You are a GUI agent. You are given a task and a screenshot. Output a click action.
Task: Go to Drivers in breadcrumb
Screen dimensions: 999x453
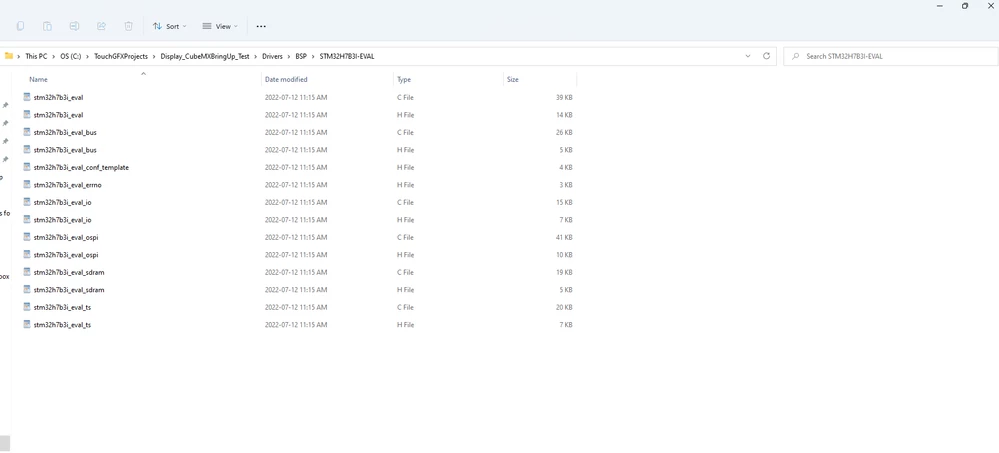[x=273, y=56]
